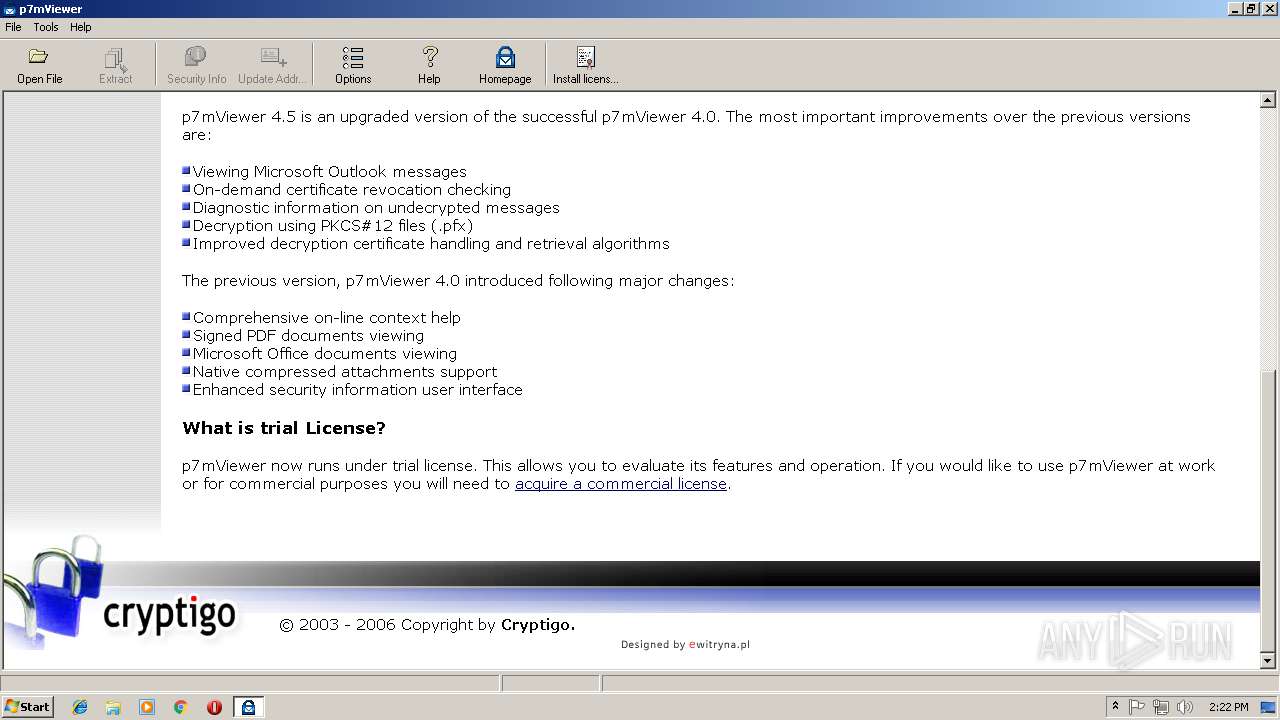Click the vertical scrollbar down arrow
The height and width of the screenshot is (720, 1280).
tap(1268, 660)
